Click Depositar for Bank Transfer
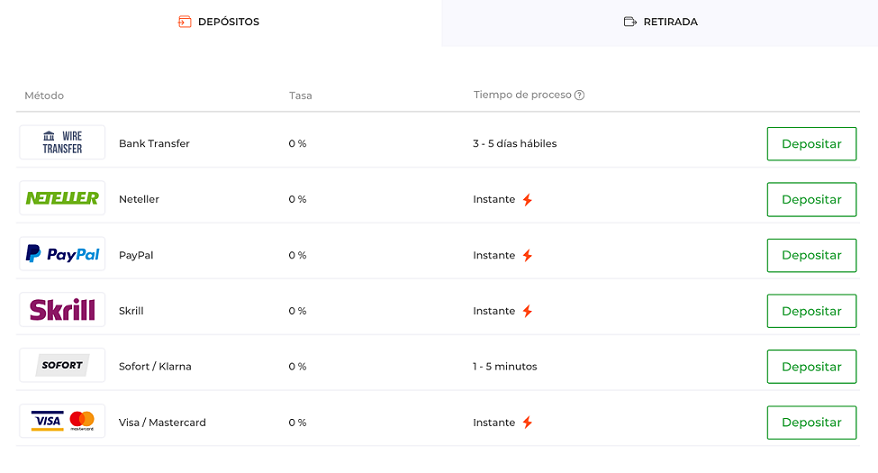This screenshot has width=878, height=473. (811, 144)
